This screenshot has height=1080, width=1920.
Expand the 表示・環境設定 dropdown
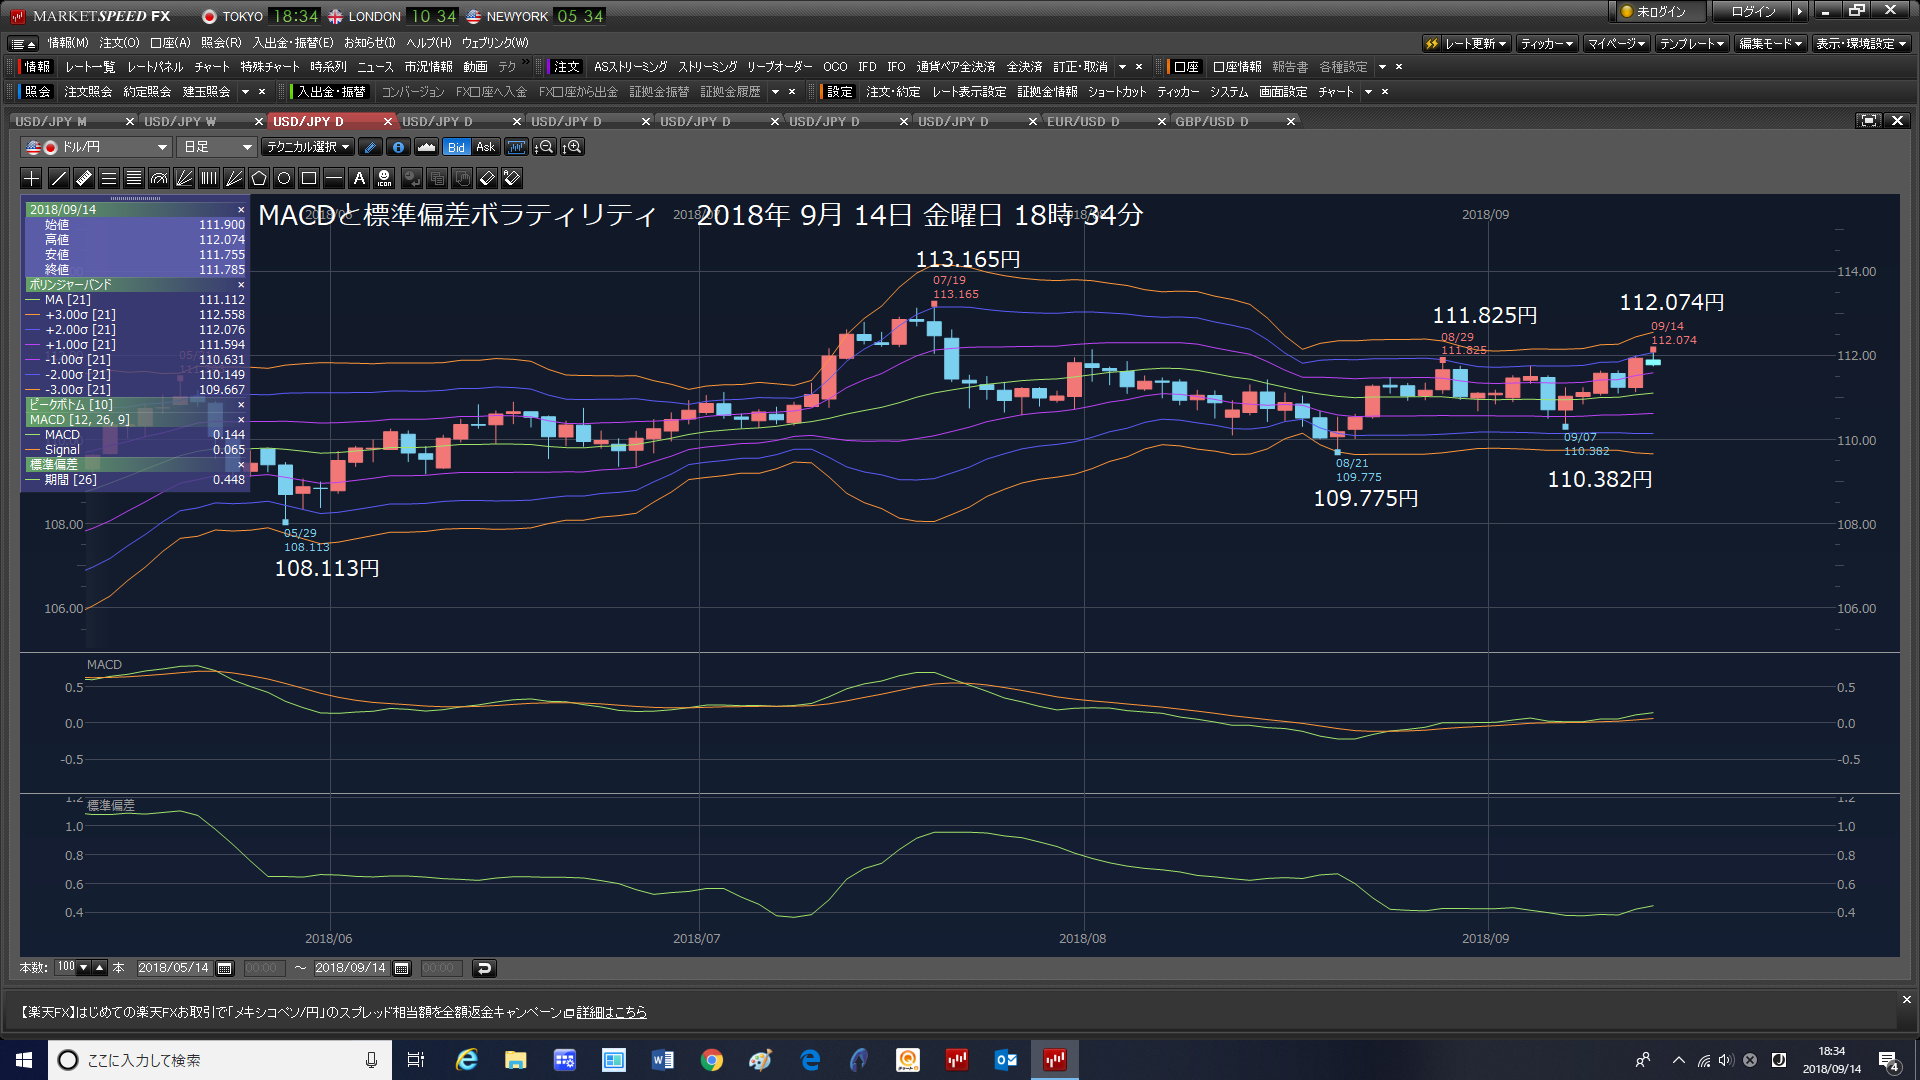(1861, 43)
